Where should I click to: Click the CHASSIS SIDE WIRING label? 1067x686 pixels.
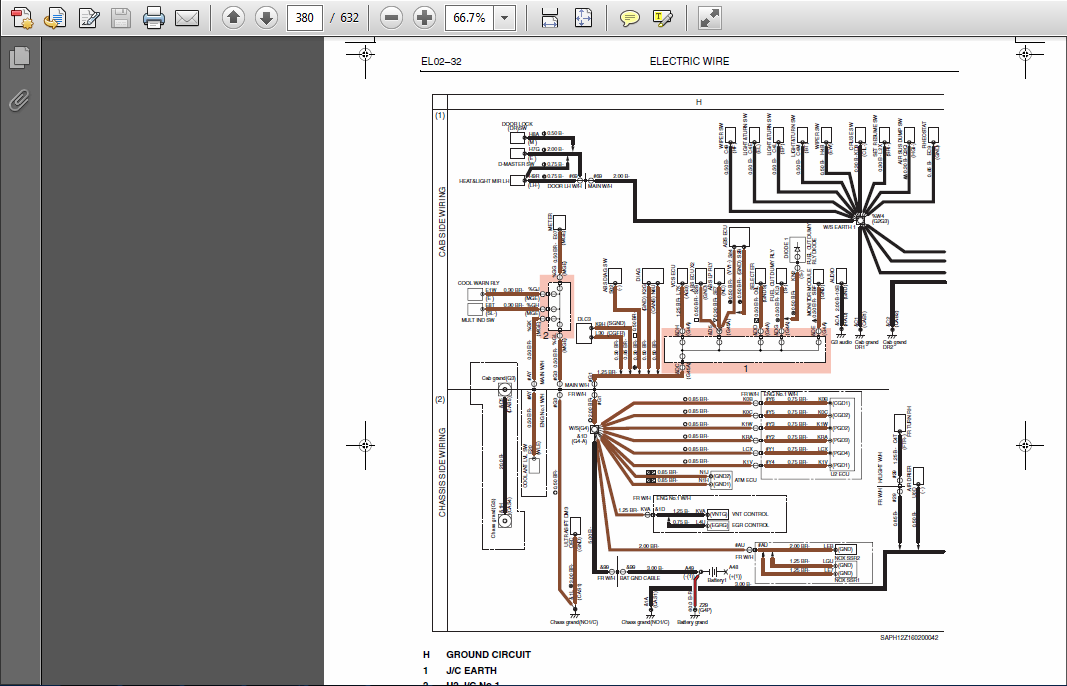tap(442, 472)
